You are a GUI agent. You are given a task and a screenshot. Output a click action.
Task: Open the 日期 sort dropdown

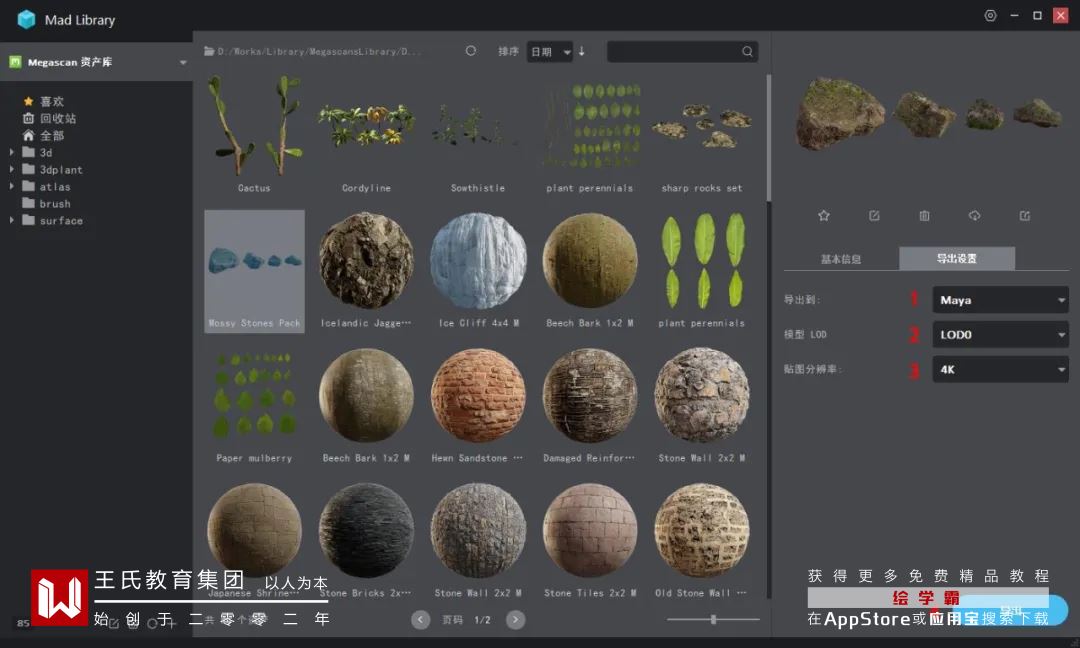[x=550, y=52]
